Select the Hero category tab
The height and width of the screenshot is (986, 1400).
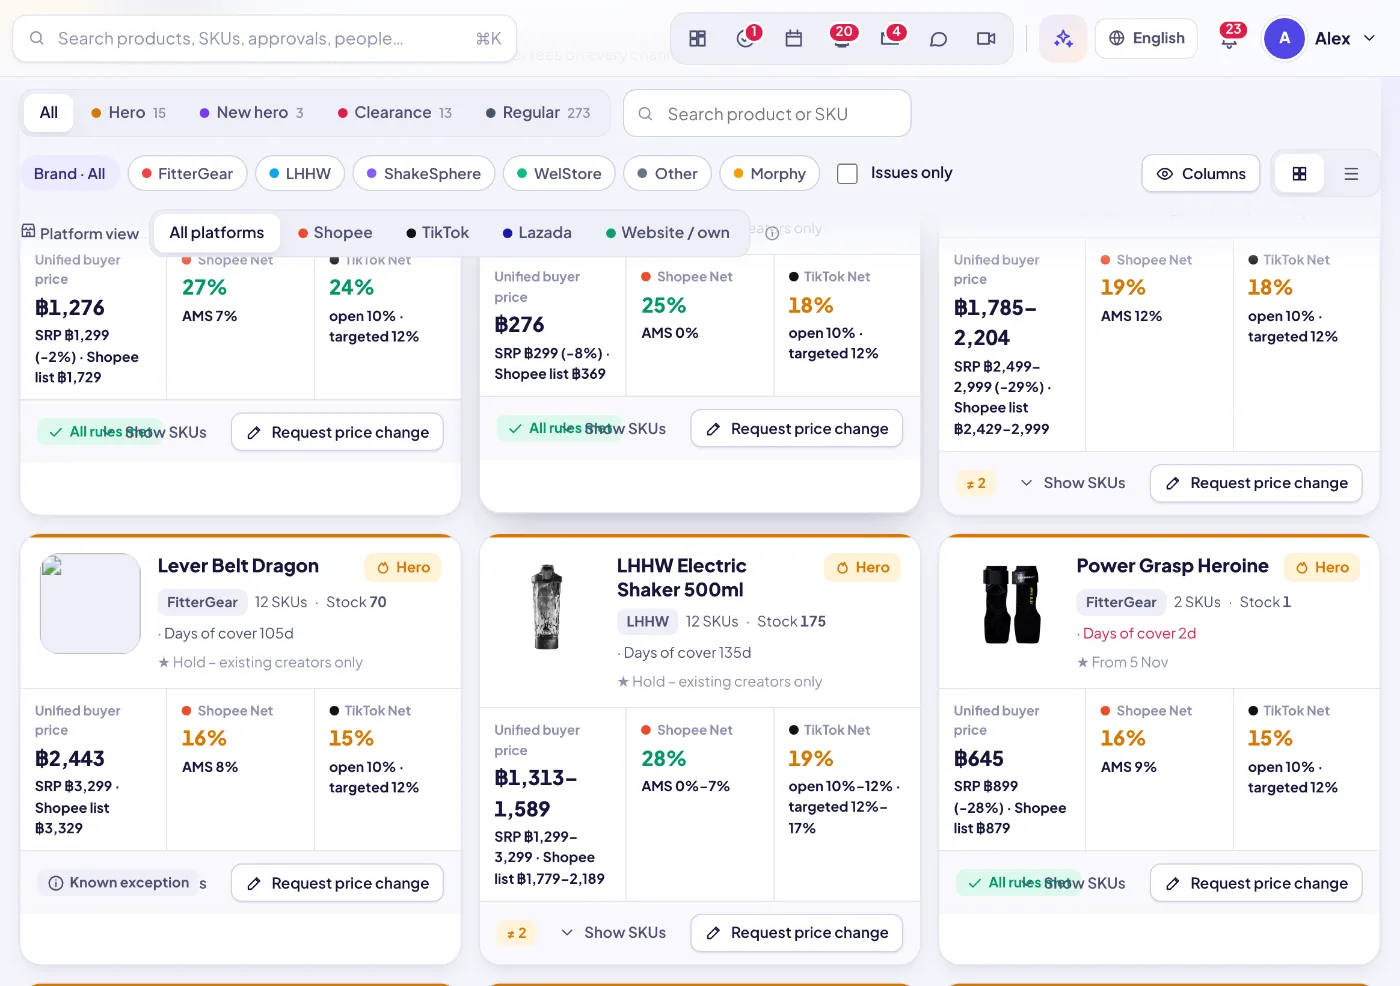[x=128, y=113]
